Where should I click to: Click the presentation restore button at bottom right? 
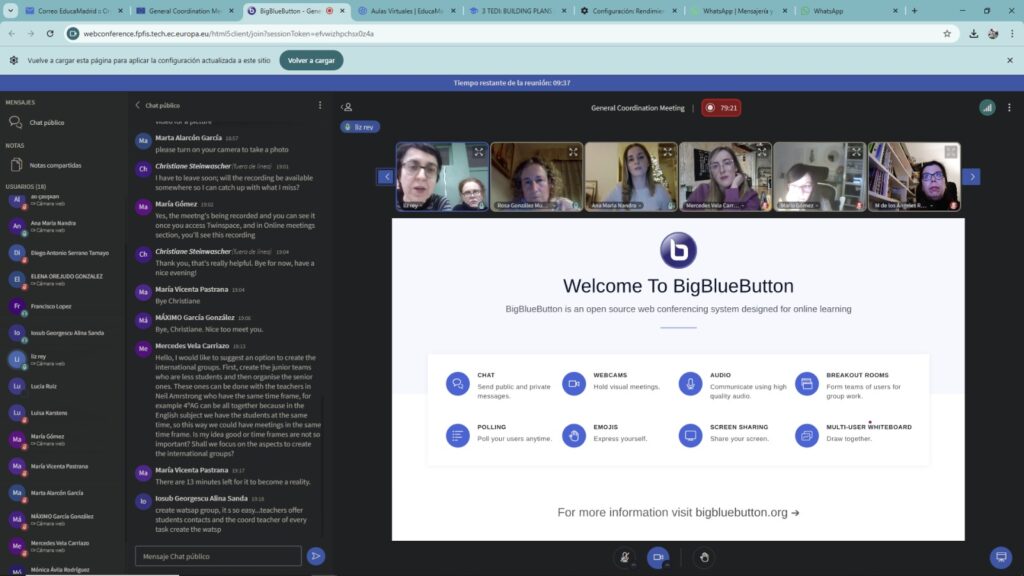999,557
